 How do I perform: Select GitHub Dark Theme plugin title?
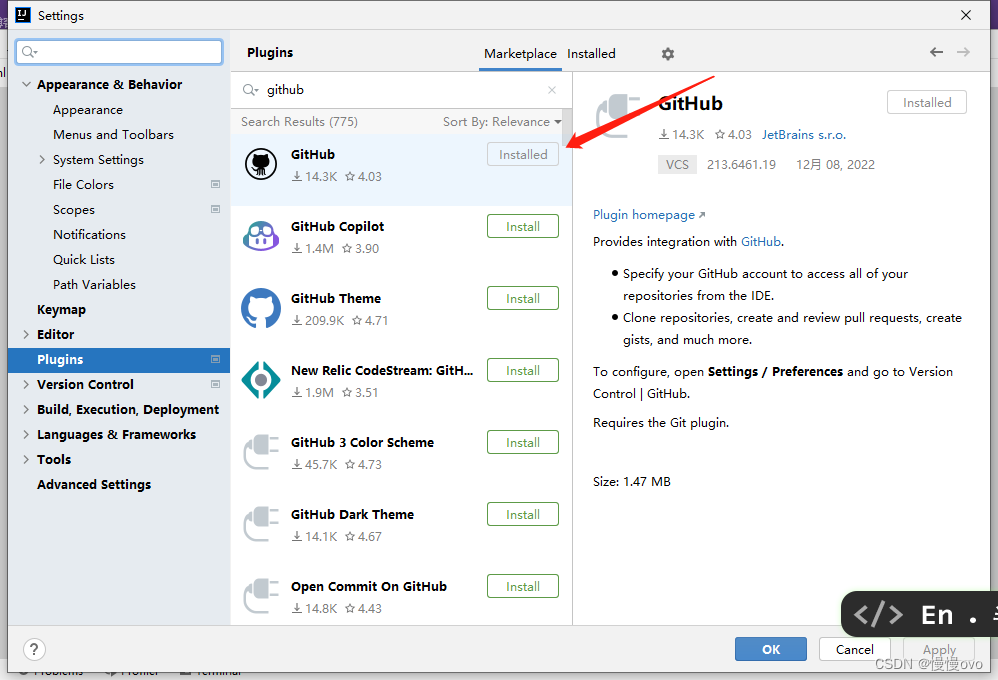(x=352, y=514)
